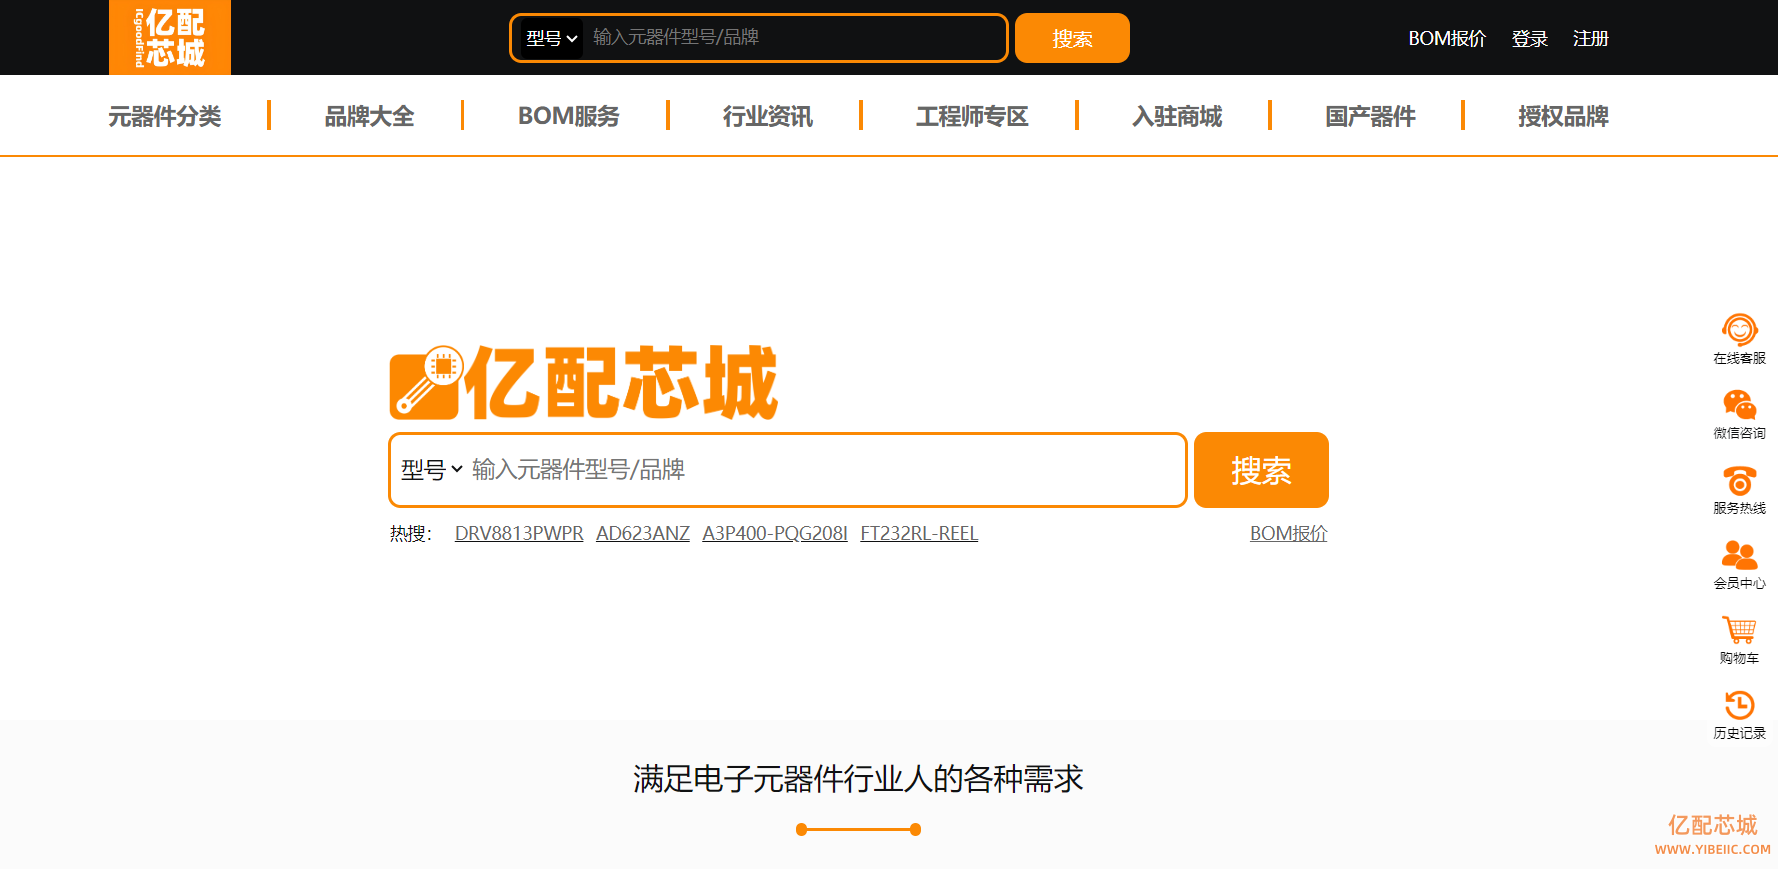Open the BOM报价 link below search box
Image resolution: width=1778 pixels, height=869 pixels.
tap(1288, 534)
